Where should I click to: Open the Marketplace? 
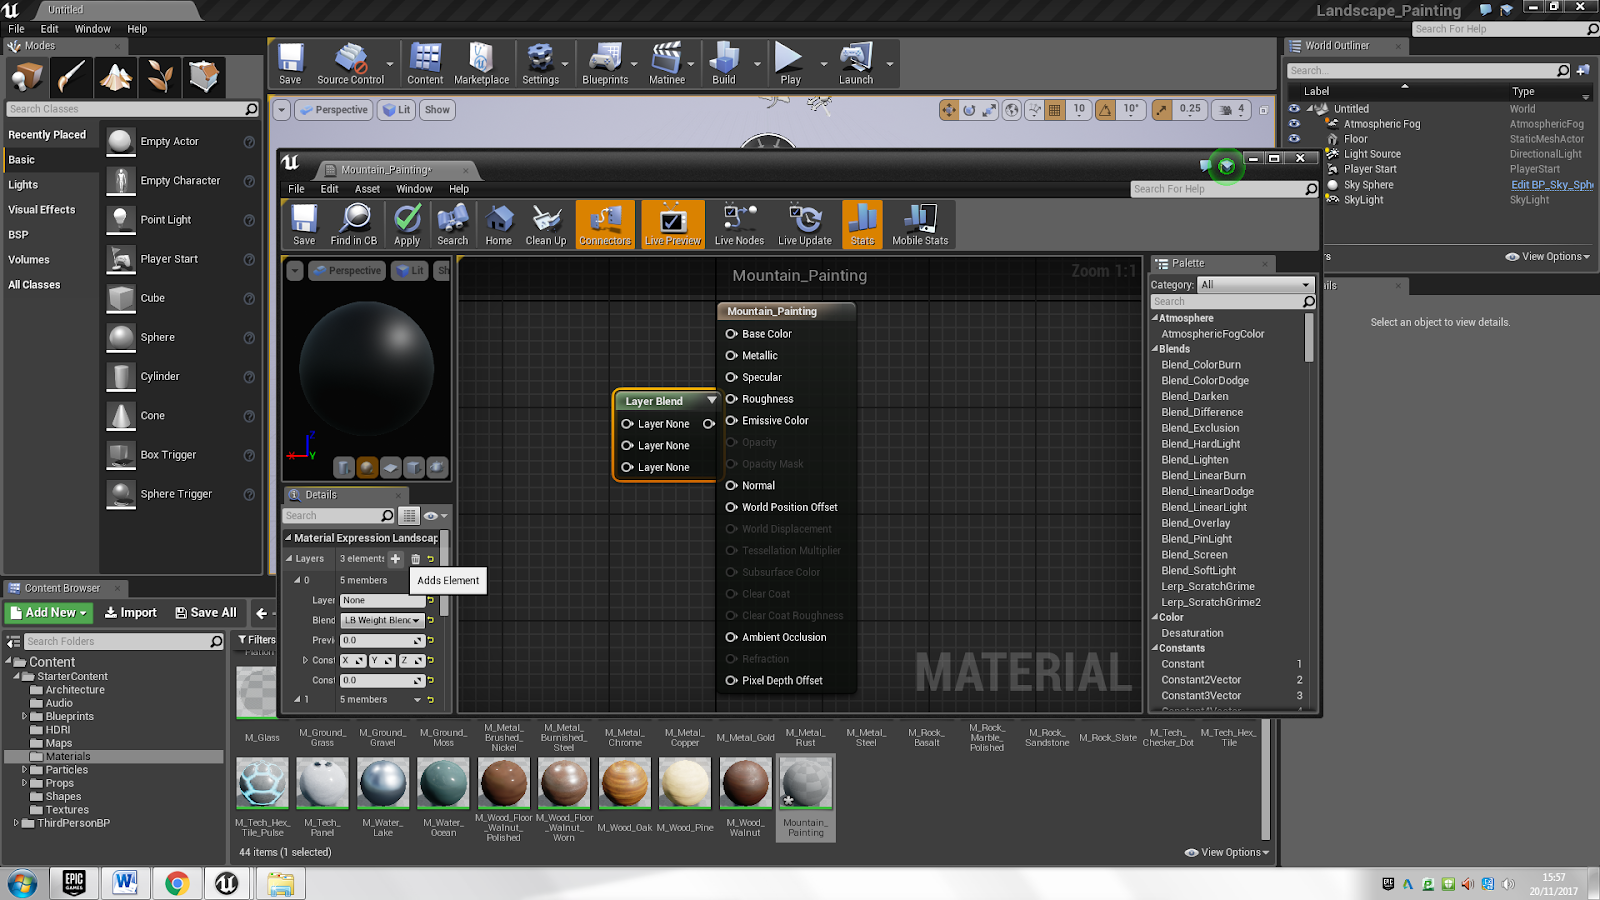pos(481,64)
